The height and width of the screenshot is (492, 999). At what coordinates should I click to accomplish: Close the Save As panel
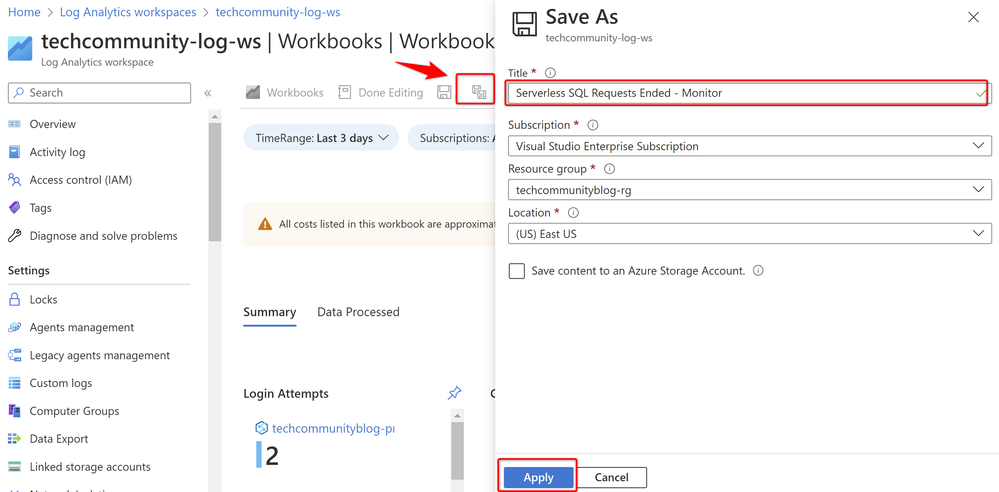pyautogui.click(x=974, y=18)
